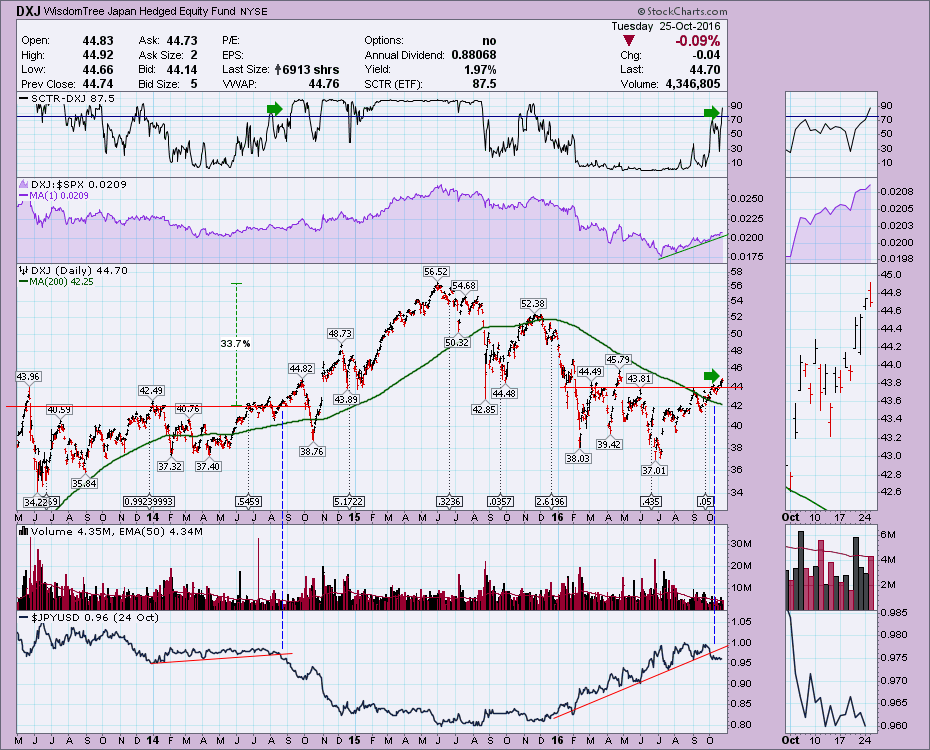Click the Yield value 1.97%
The image size is (930, 750).
[480, 69]
